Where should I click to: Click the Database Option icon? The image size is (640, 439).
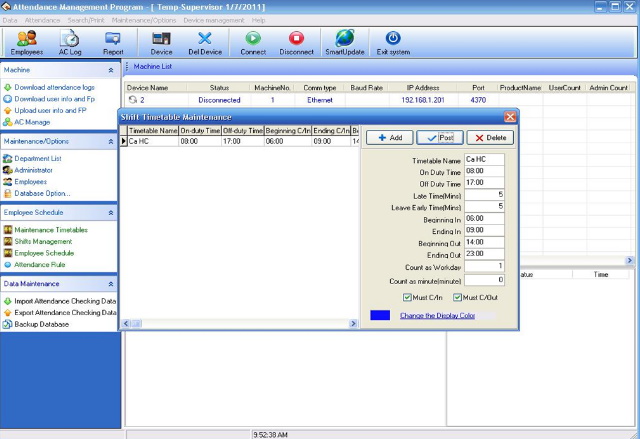[x=7, y=193]
